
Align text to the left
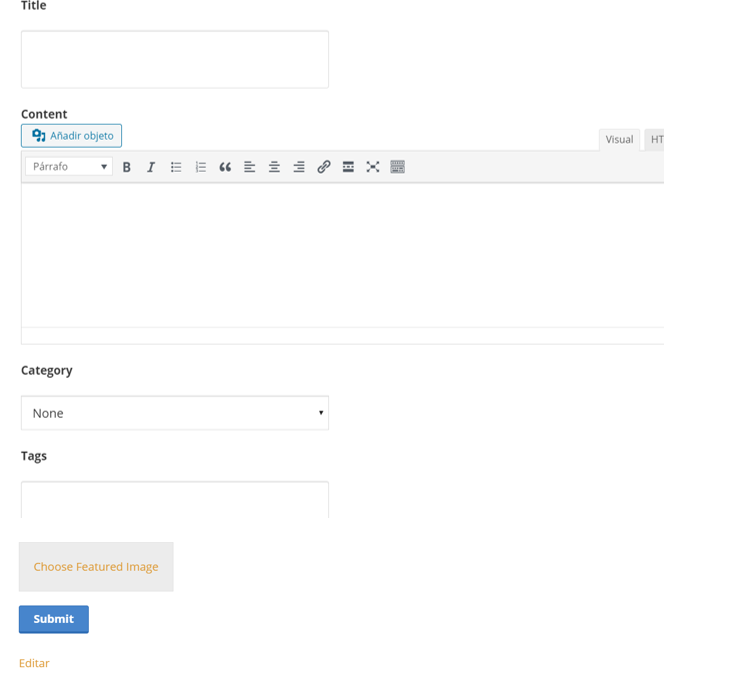(x=250, y=167)
